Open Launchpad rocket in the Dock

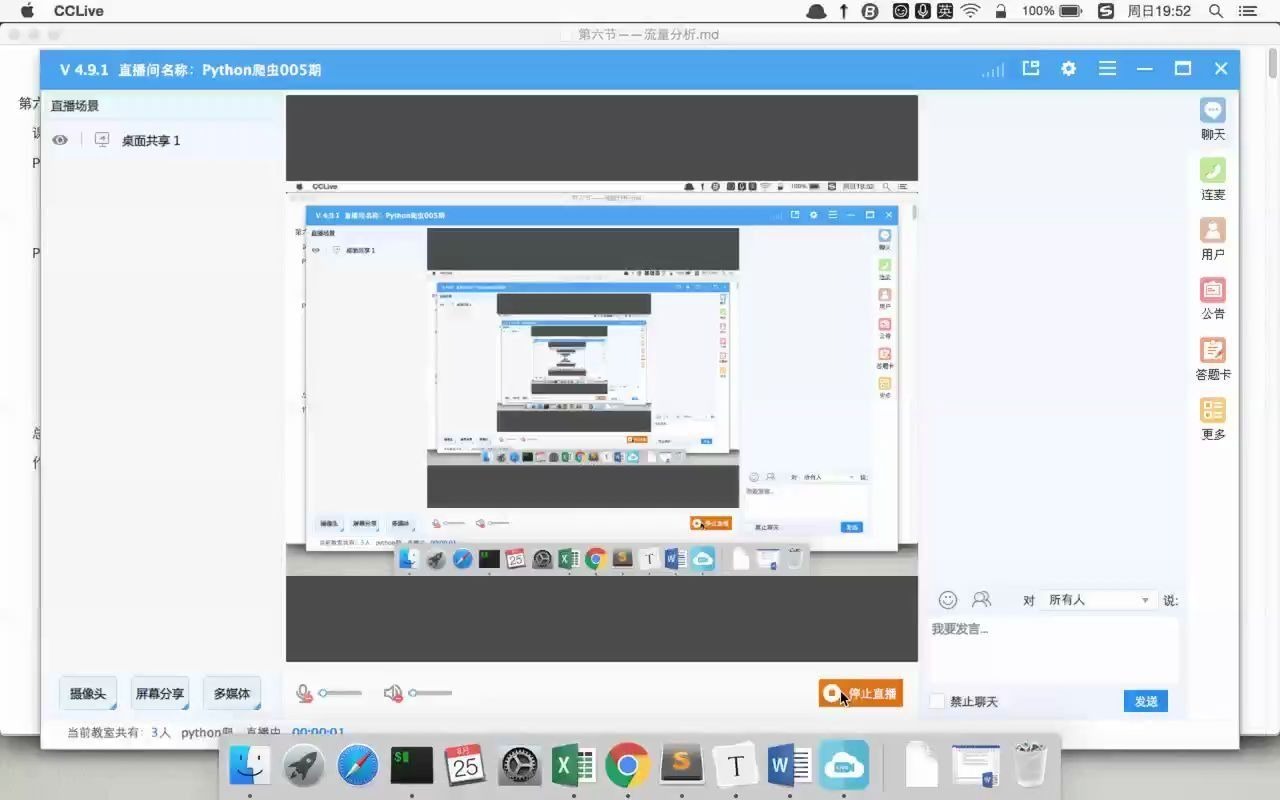click(x=304, y=766)
